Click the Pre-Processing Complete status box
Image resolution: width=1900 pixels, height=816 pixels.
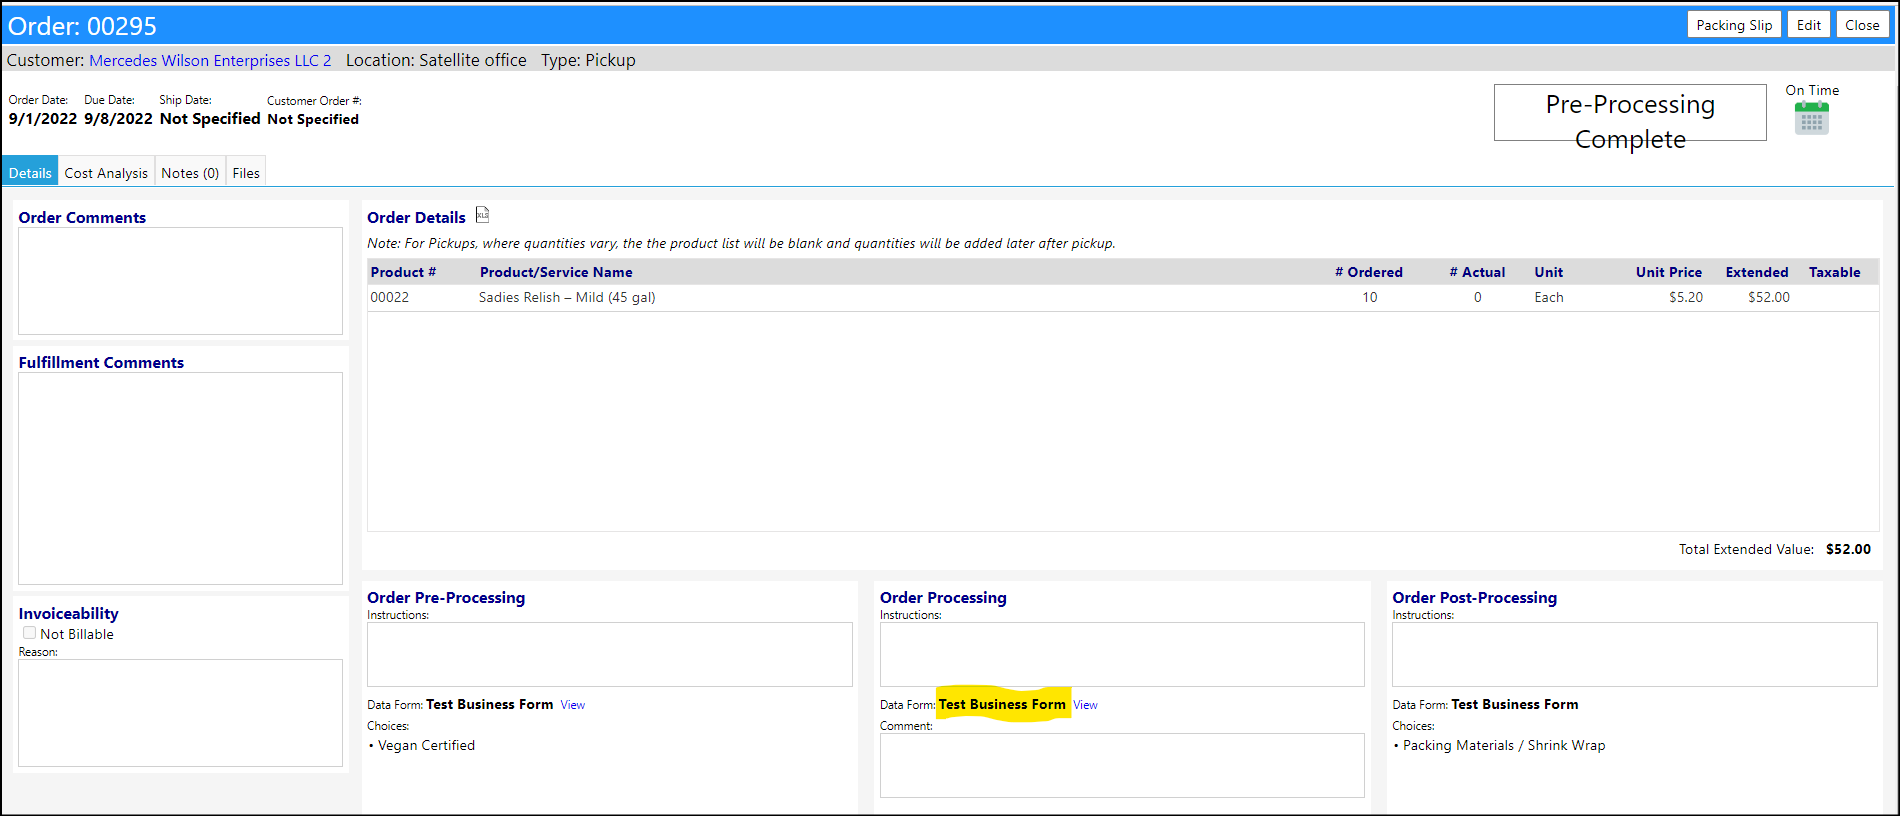pyautogui.click(x=1630, y=113)
